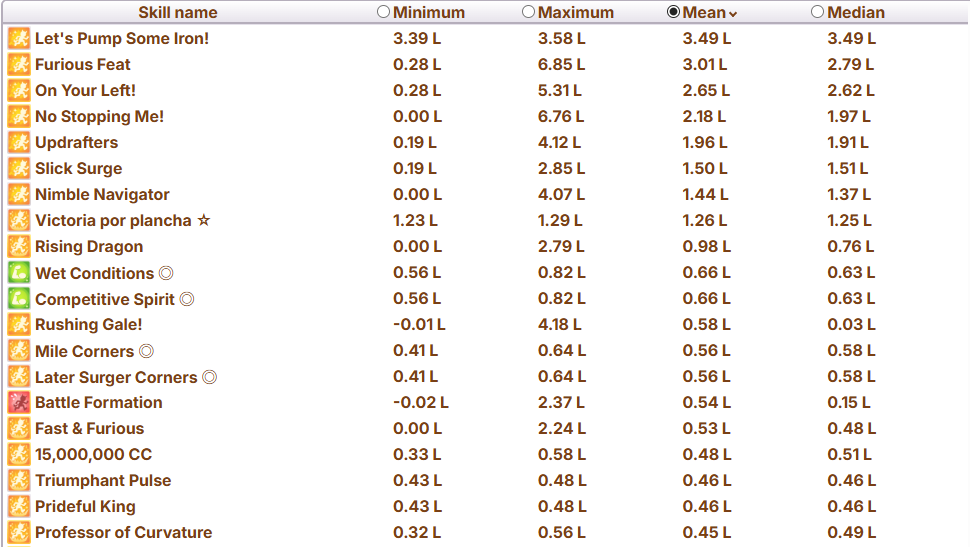Click the 3.39 L minimum of Let's Pump Some Iron!

click(417, 38)
